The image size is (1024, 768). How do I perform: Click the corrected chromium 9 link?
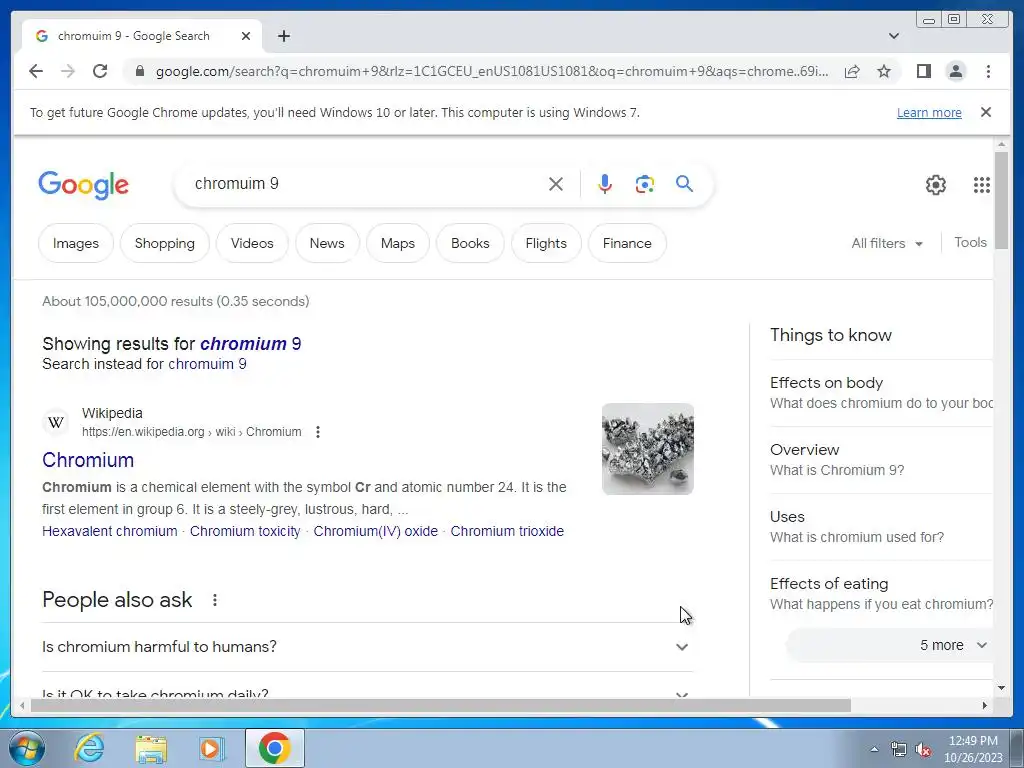(x=250, y=344)
